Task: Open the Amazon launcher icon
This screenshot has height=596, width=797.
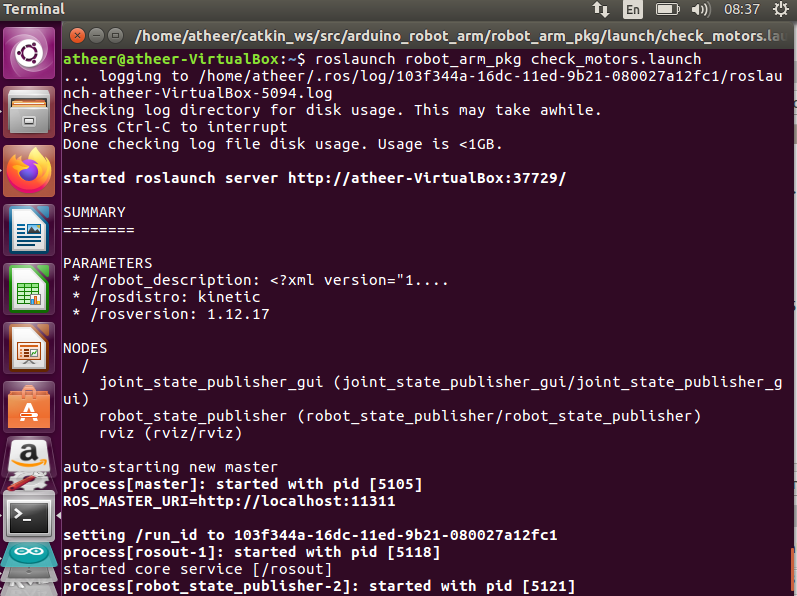Action: (29, 457)
